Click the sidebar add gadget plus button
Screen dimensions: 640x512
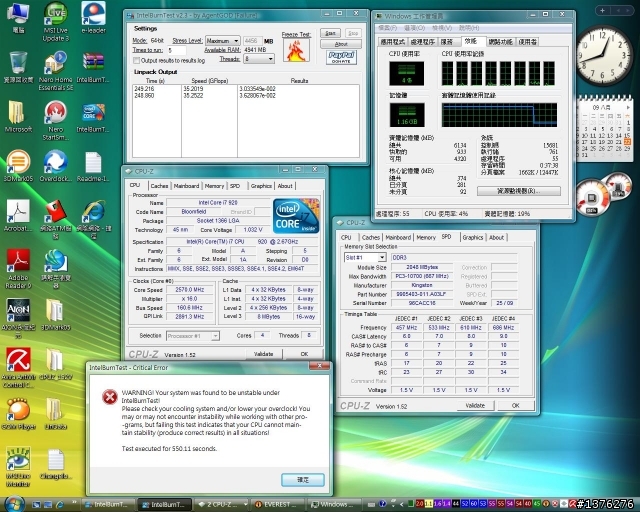coord(602,10)
